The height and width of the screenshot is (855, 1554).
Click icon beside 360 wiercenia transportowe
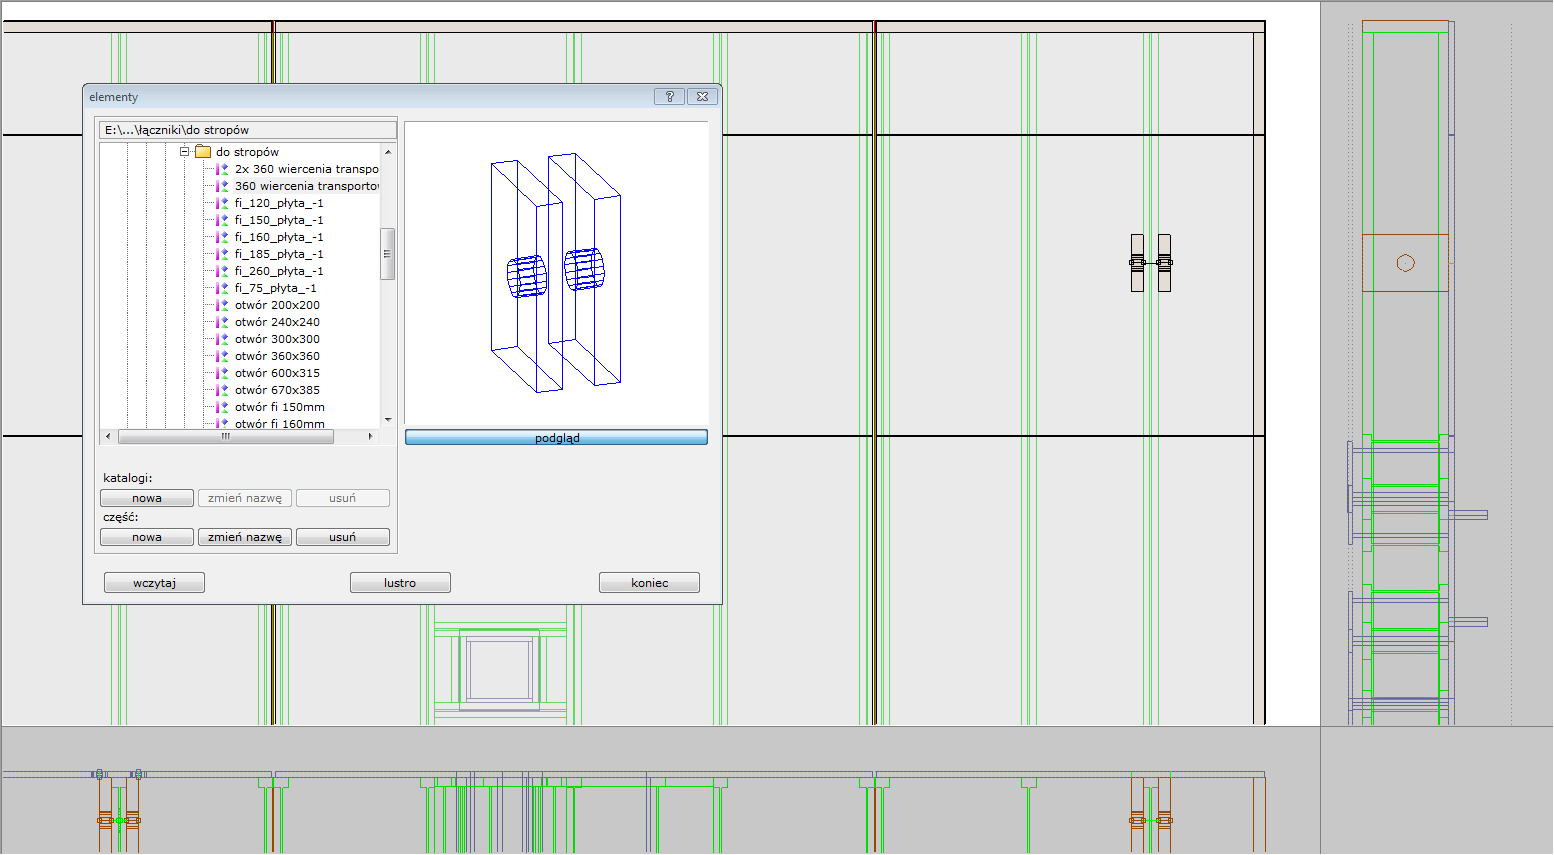[x=223, y=186]
